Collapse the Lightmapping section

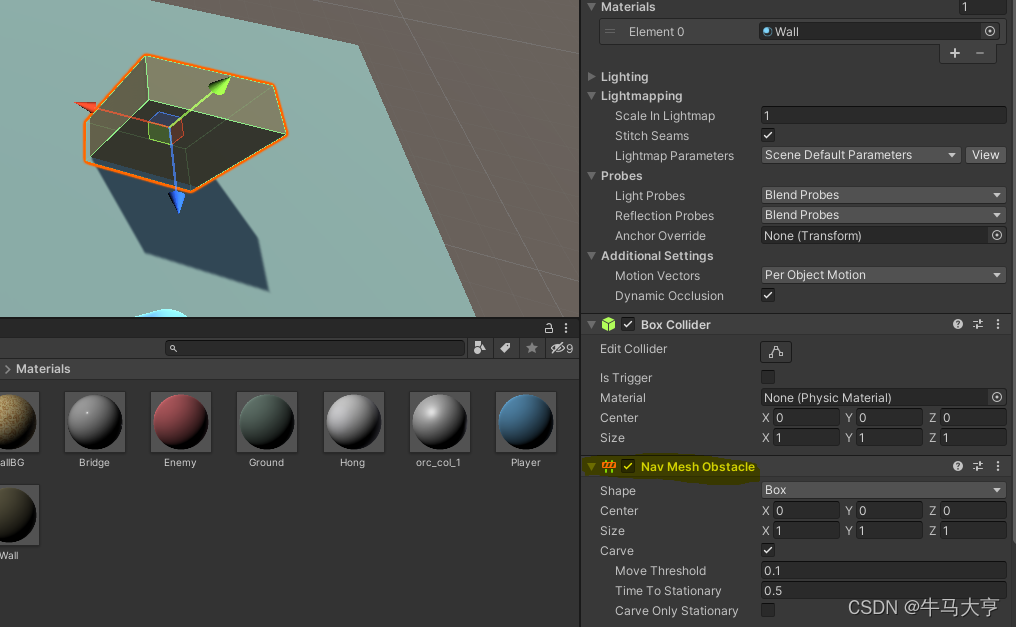click(591, 95)
